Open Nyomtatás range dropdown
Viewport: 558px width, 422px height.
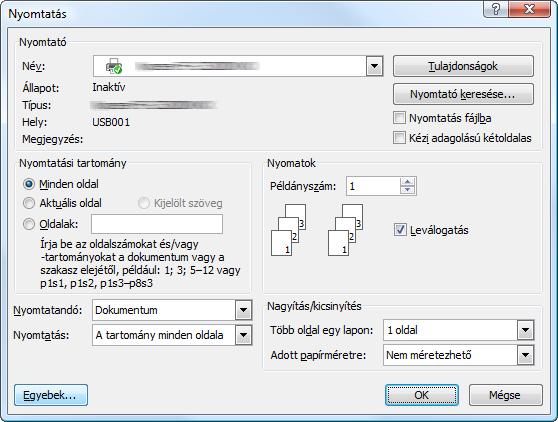click(243, 335)
